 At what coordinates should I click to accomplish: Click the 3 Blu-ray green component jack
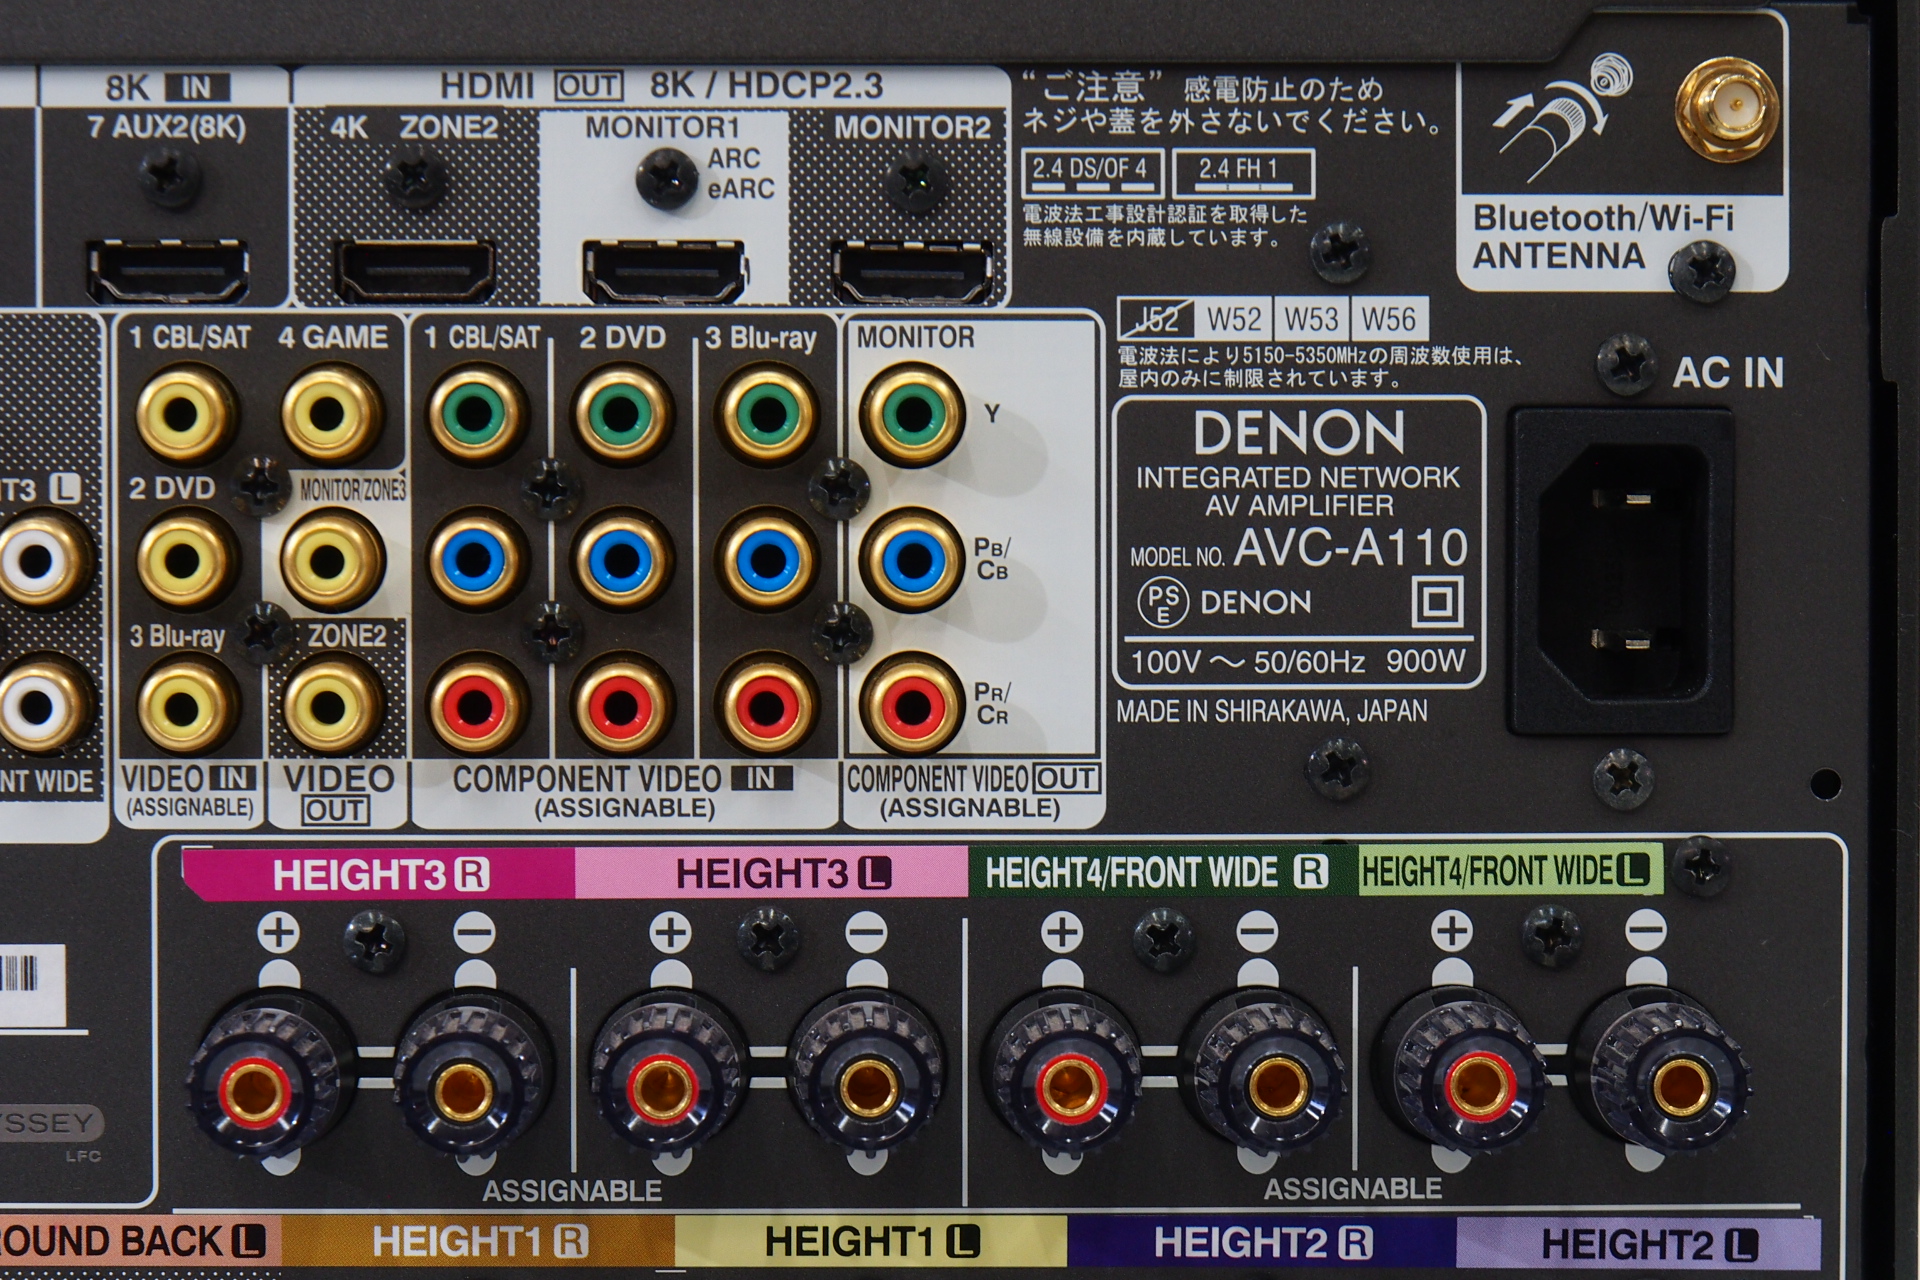click(768, 413)
